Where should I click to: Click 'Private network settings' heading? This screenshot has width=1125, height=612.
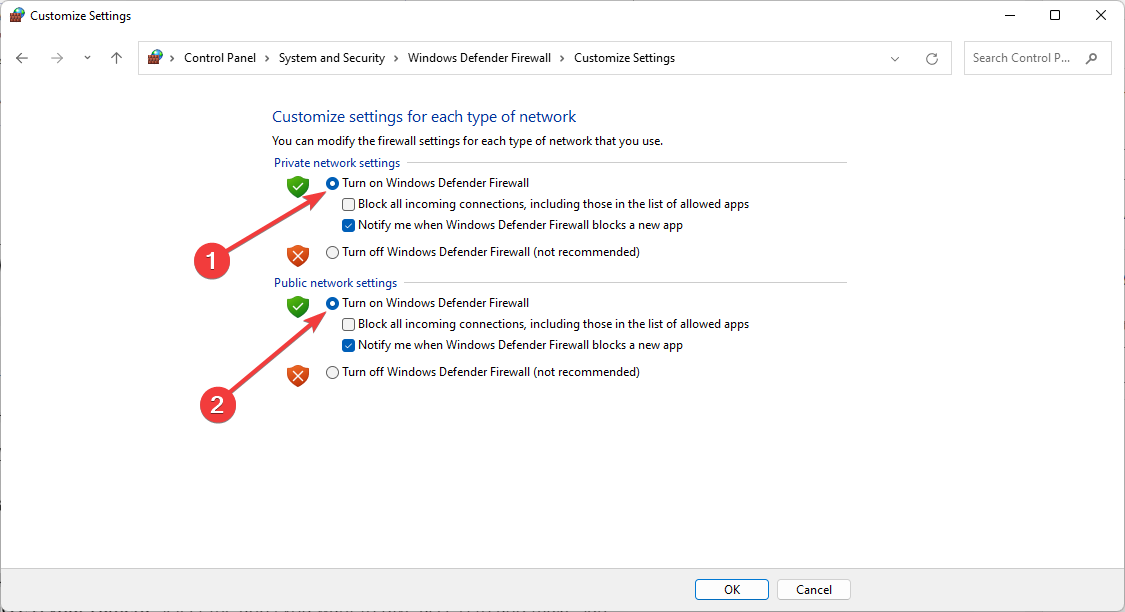click(336, 163)
